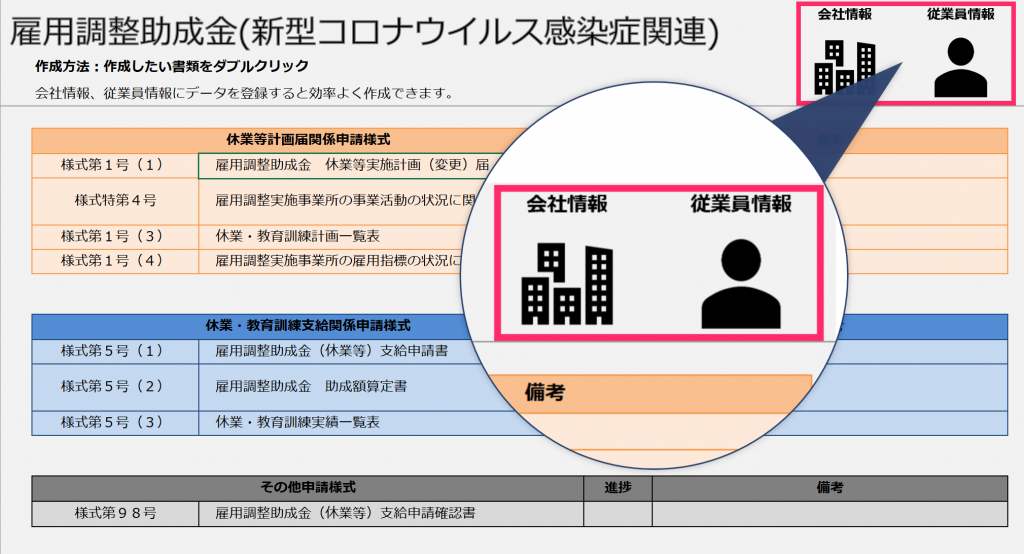Select 雇用調整実施事業所の事業活動の状況 document cell
This screenshot has width=1024, height=554.
pyautogui.click(x=338, y=201)
